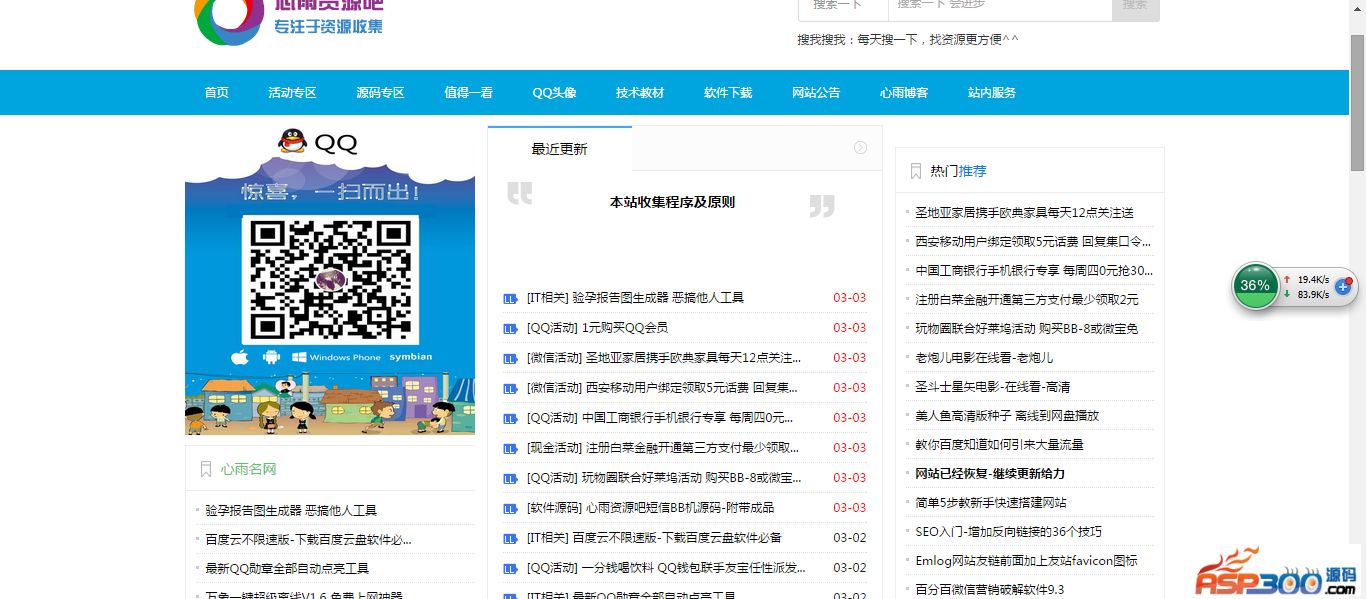Image resolution: width=1366 pixels, height=599 pixels.
Task: Go to 软件下载 in navigation bar
Action: tap(728, 93)
